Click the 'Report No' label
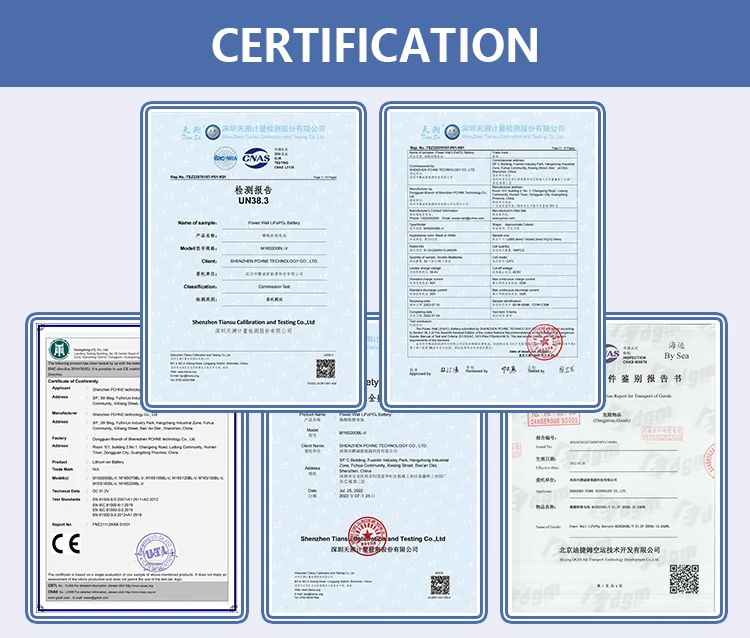 click(62, 525)
